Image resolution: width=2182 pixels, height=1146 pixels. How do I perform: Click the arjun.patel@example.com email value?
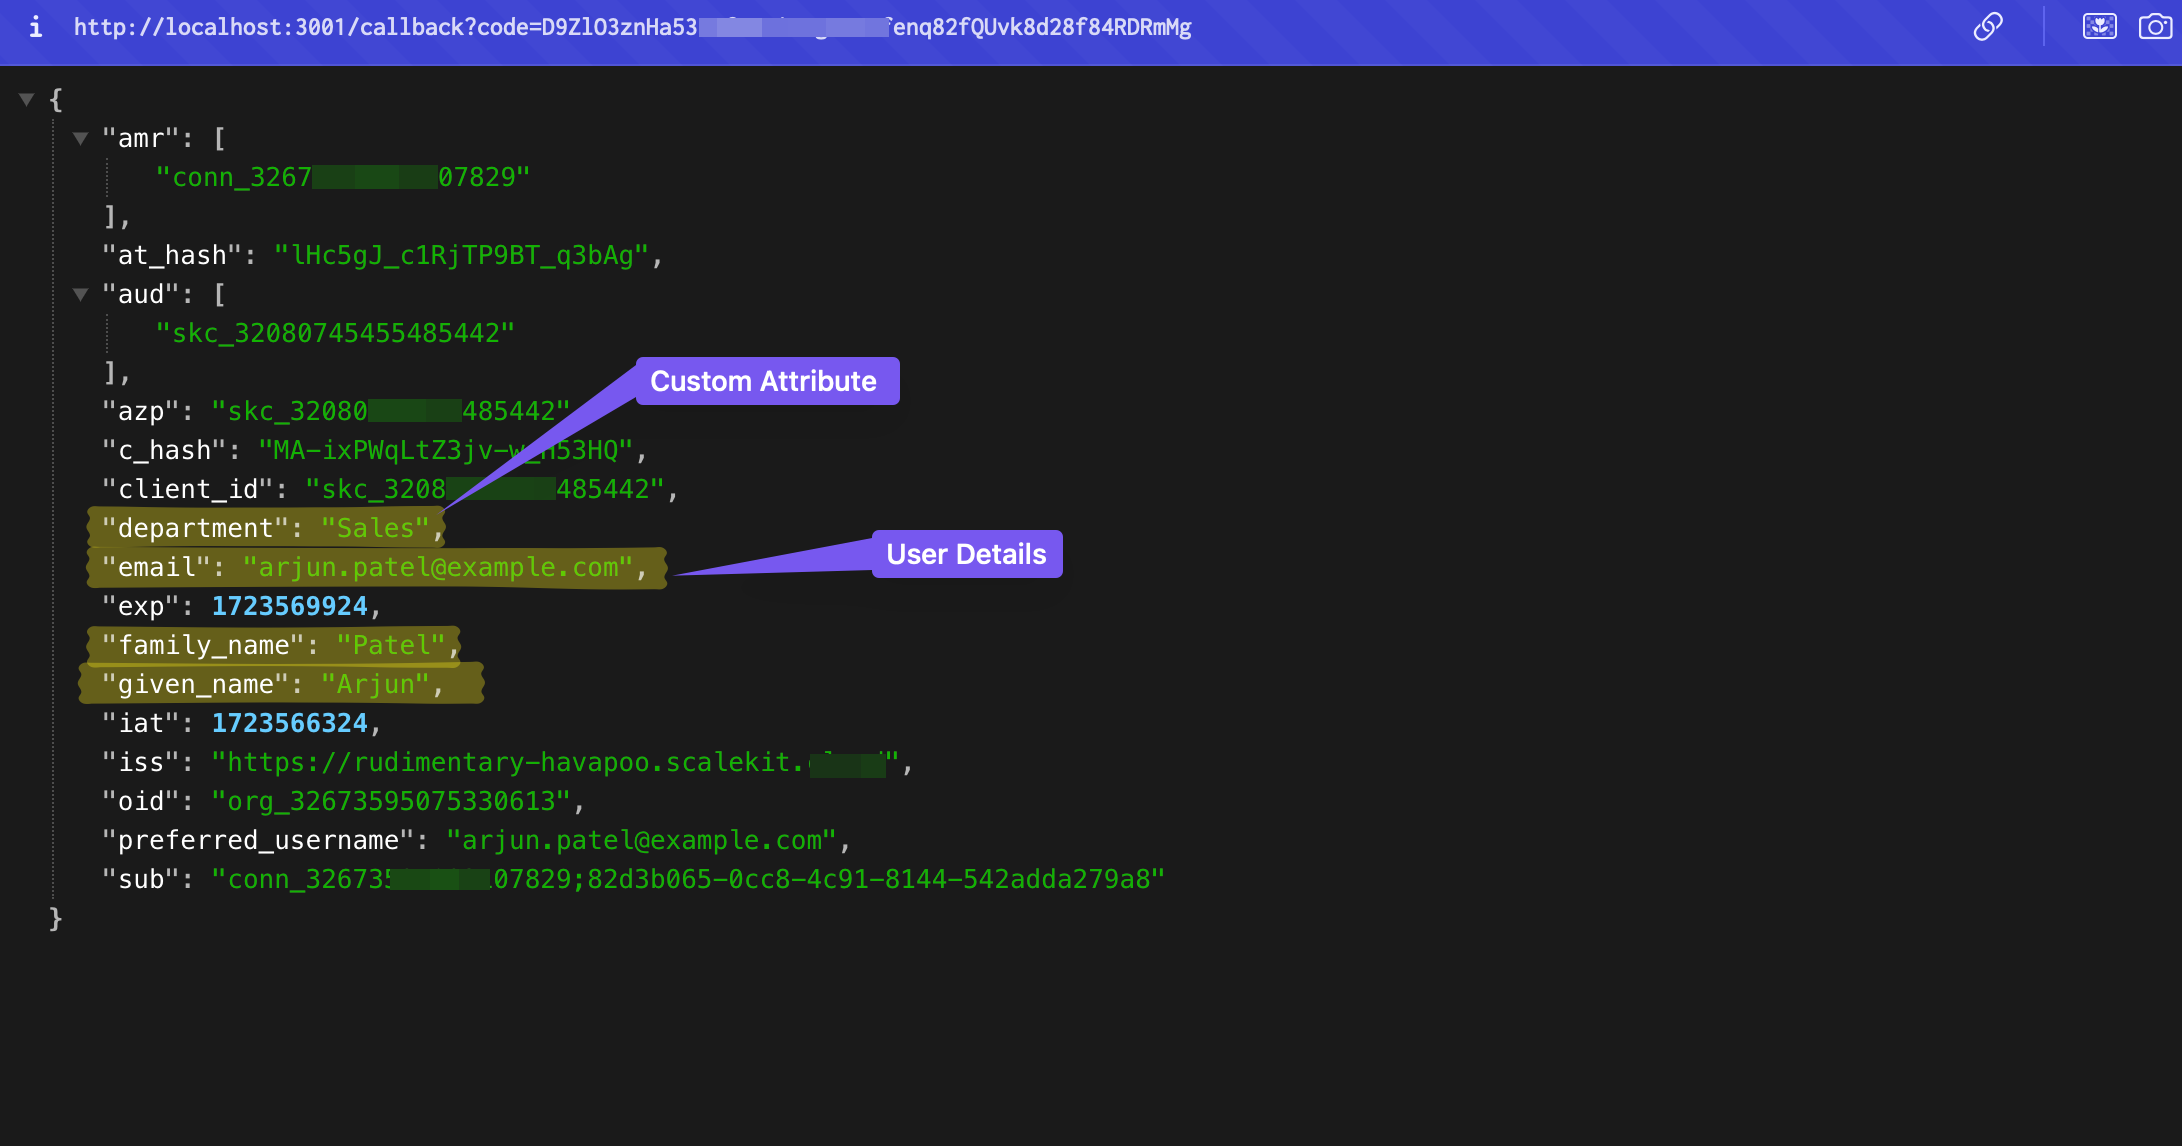(439, 567)
